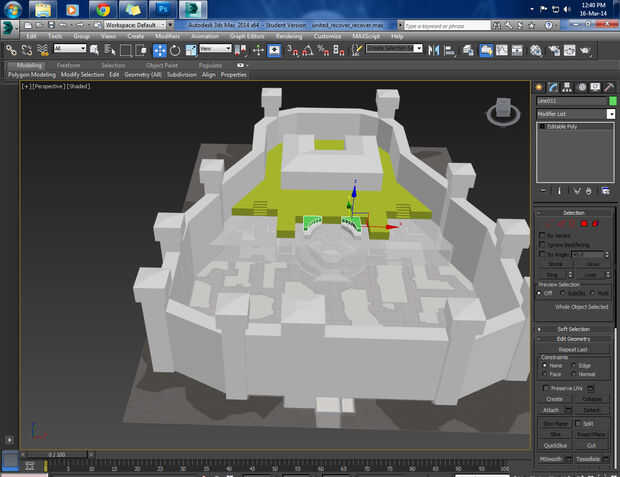Image resolution: width=620 pixels, height=477 pixels.
Task: Open the Hierarchy panel tab icon
Action: [x=567, y=87]
